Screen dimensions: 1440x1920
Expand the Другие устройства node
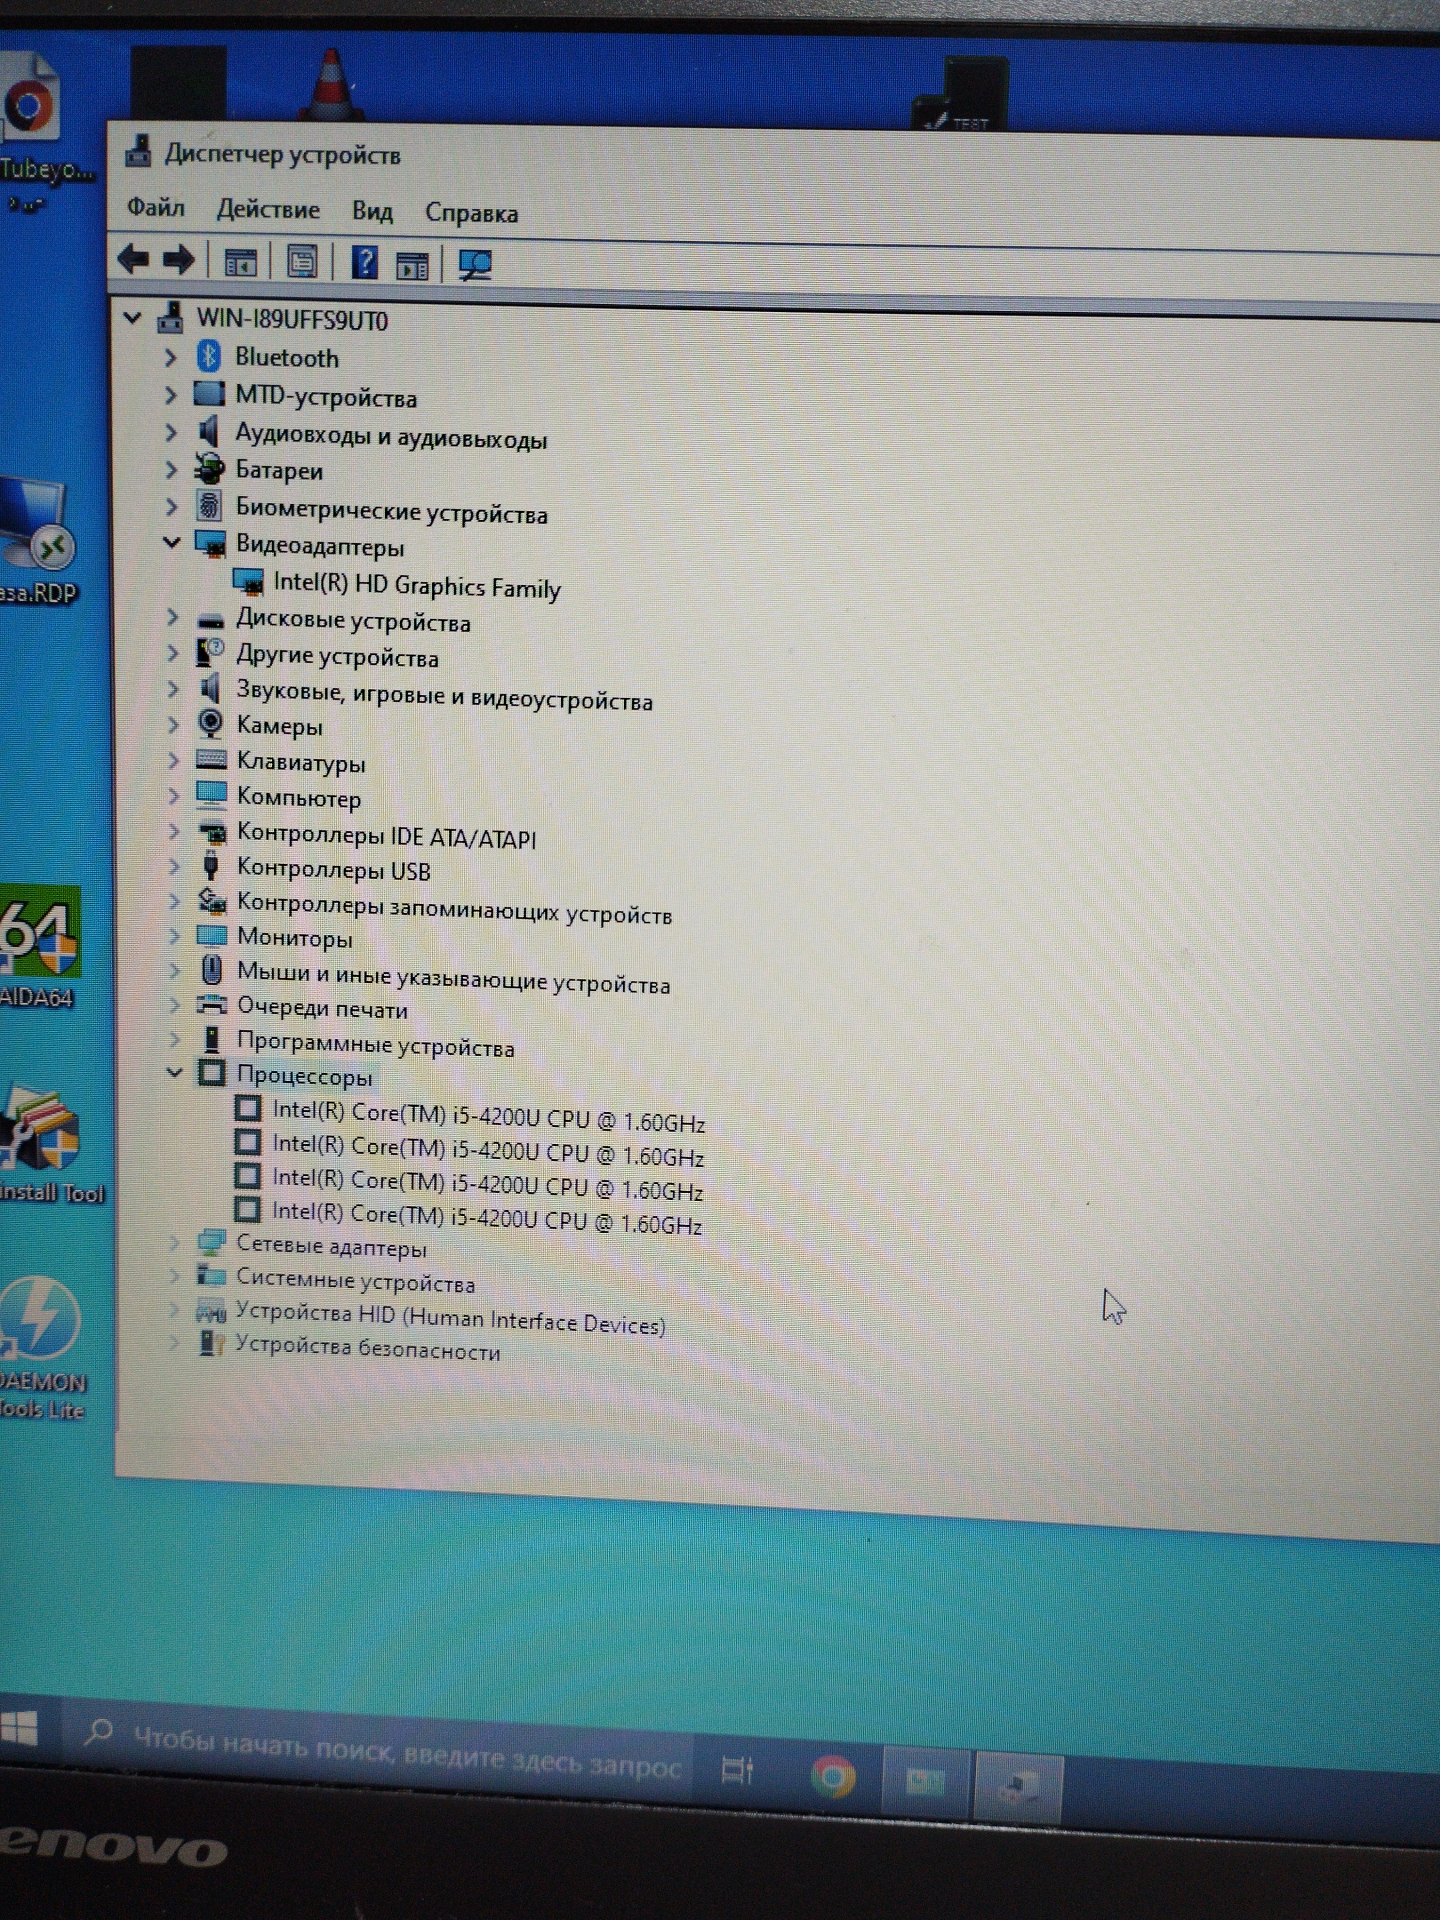(x=172, y=653)
